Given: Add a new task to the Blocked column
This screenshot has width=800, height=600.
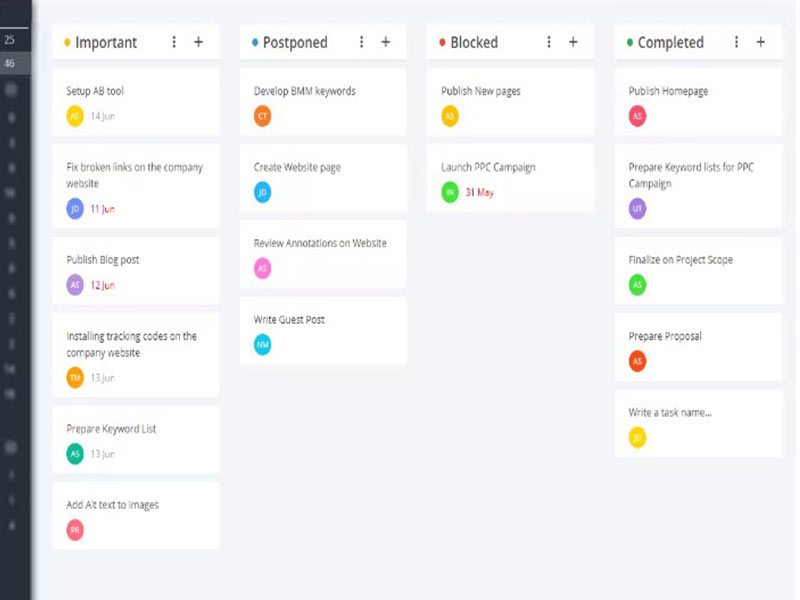Looking at the screenshot, I should pos(573,42).
